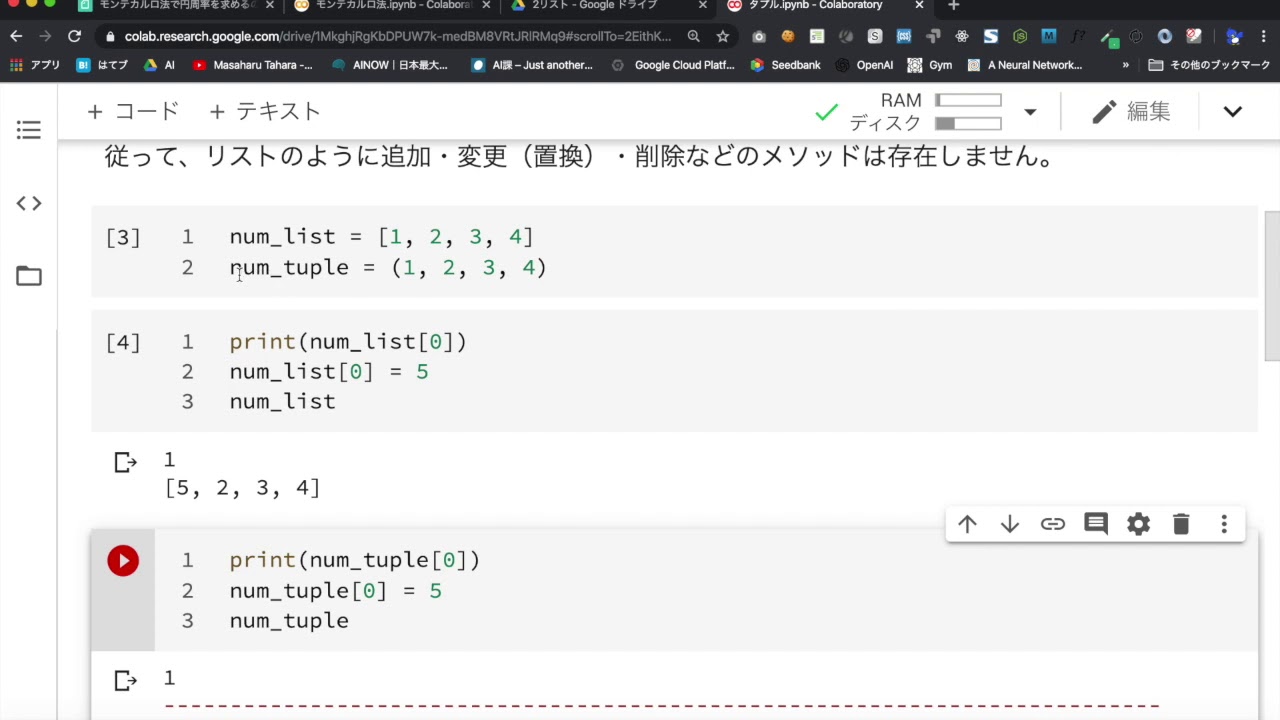
Task: Open Google Cloud Platform bookmark
Action: point(673,65)
